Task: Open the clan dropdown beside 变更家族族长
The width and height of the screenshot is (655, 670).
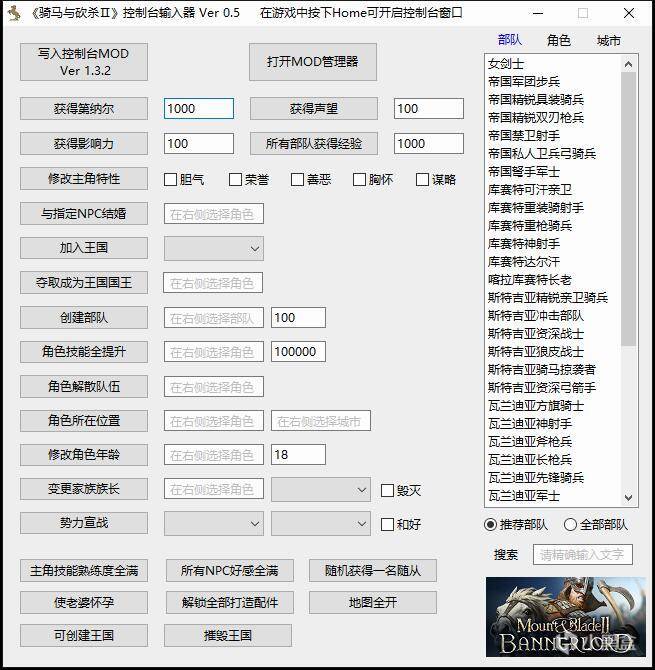Action: tap(320, 489)
